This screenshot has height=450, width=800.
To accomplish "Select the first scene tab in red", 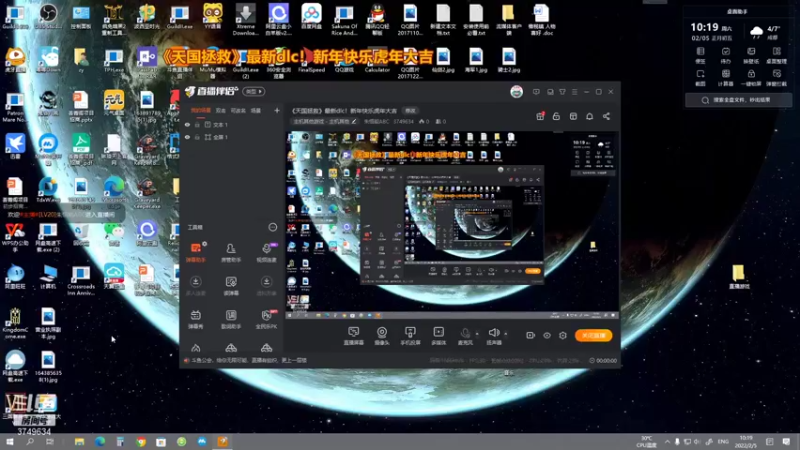I will 201,110.
